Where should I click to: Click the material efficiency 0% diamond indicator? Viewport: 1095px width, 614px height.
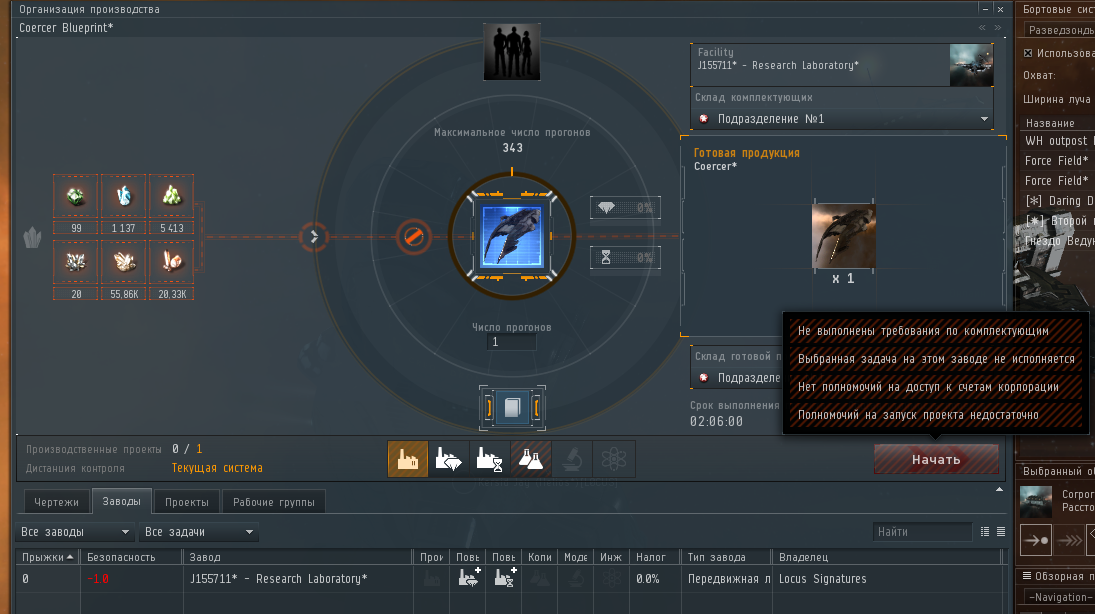(625, 207)
